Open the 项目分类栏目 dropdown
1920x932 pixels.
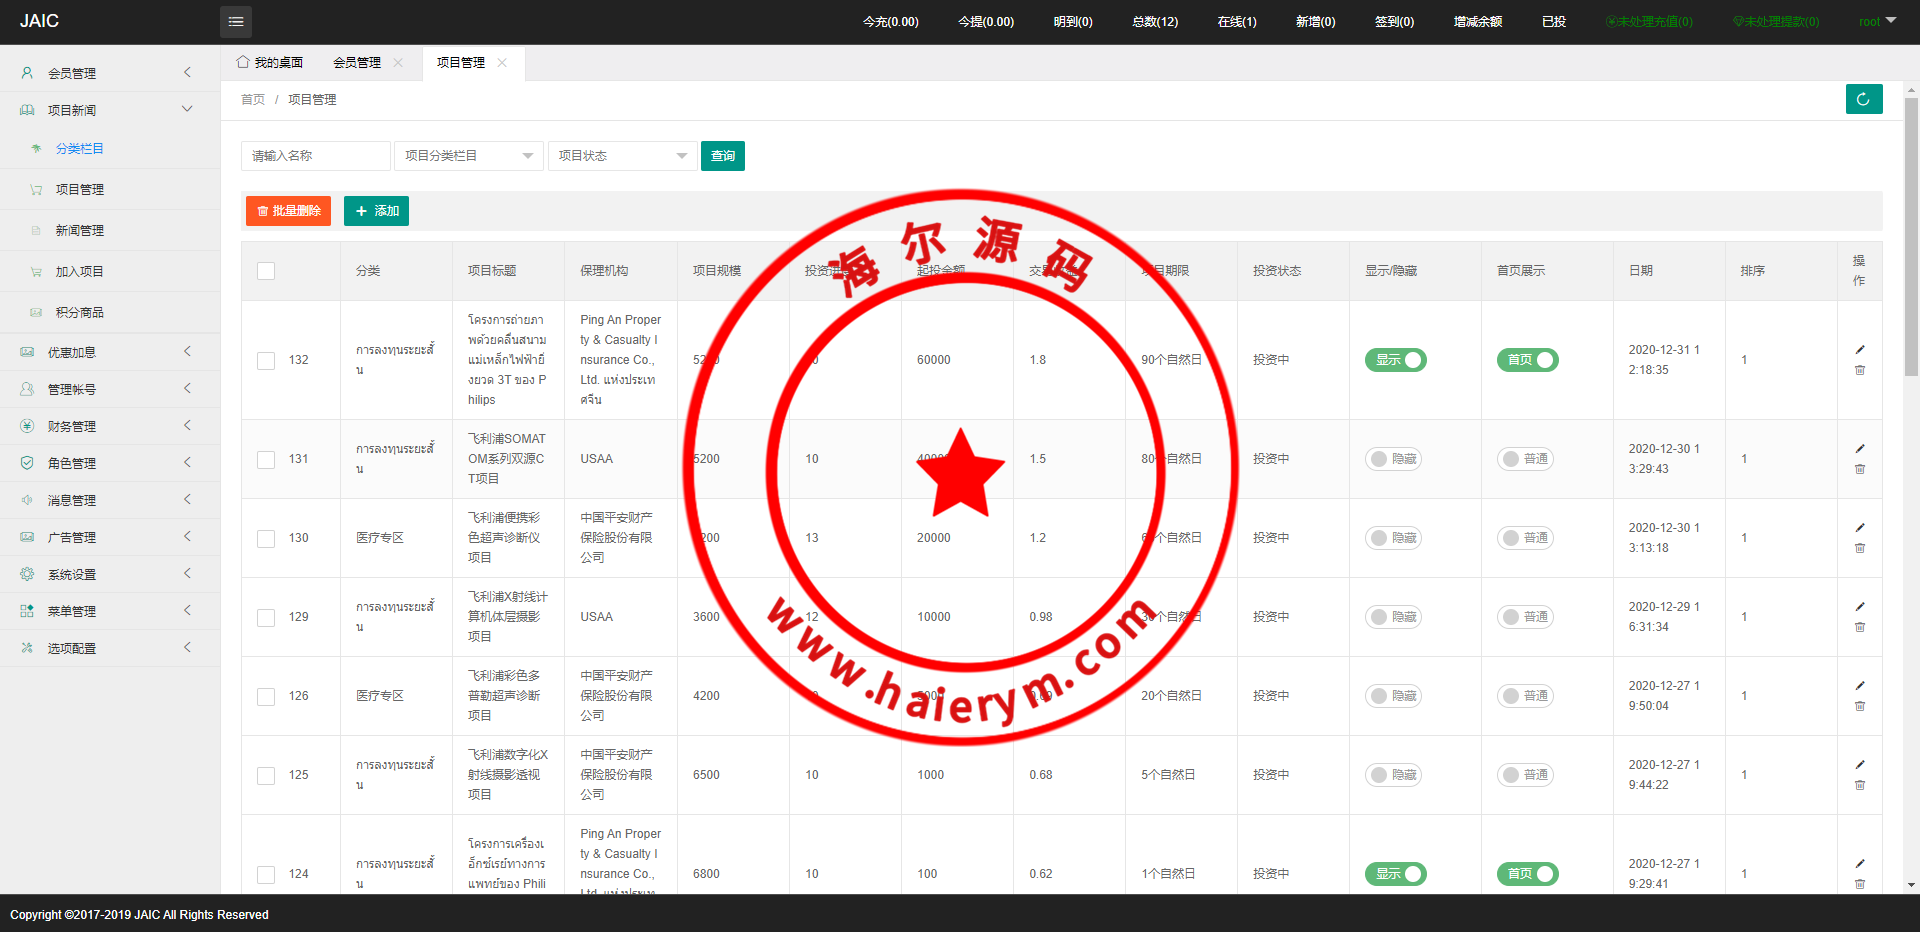tap(468, 156)
